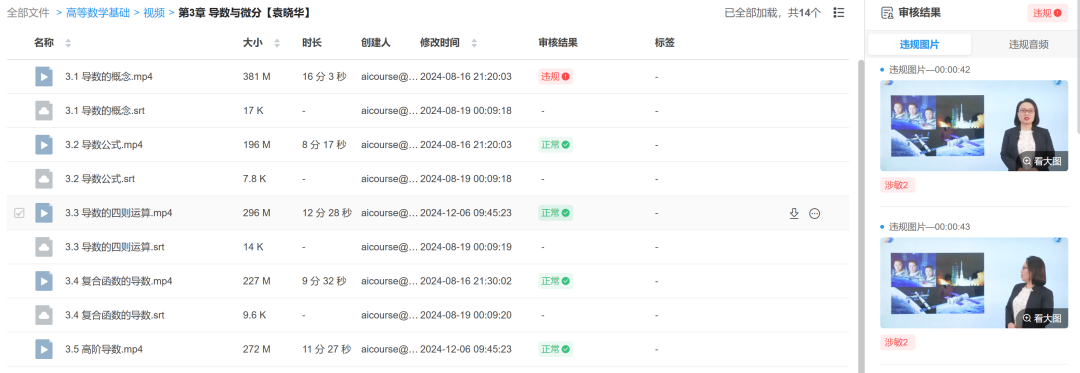The width and height of the screenshot is (1080, 373).
Task: Open more options for 3.3 导数的四则运算.mp4
Action: click(815, 213)
